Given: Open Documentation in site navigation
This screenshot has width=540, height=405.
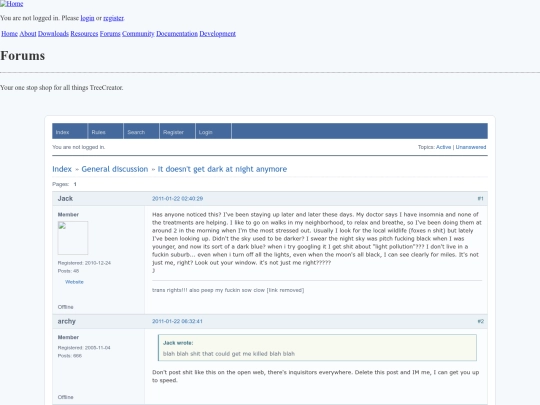Looking at the screenshot, I should coord(177,34).
